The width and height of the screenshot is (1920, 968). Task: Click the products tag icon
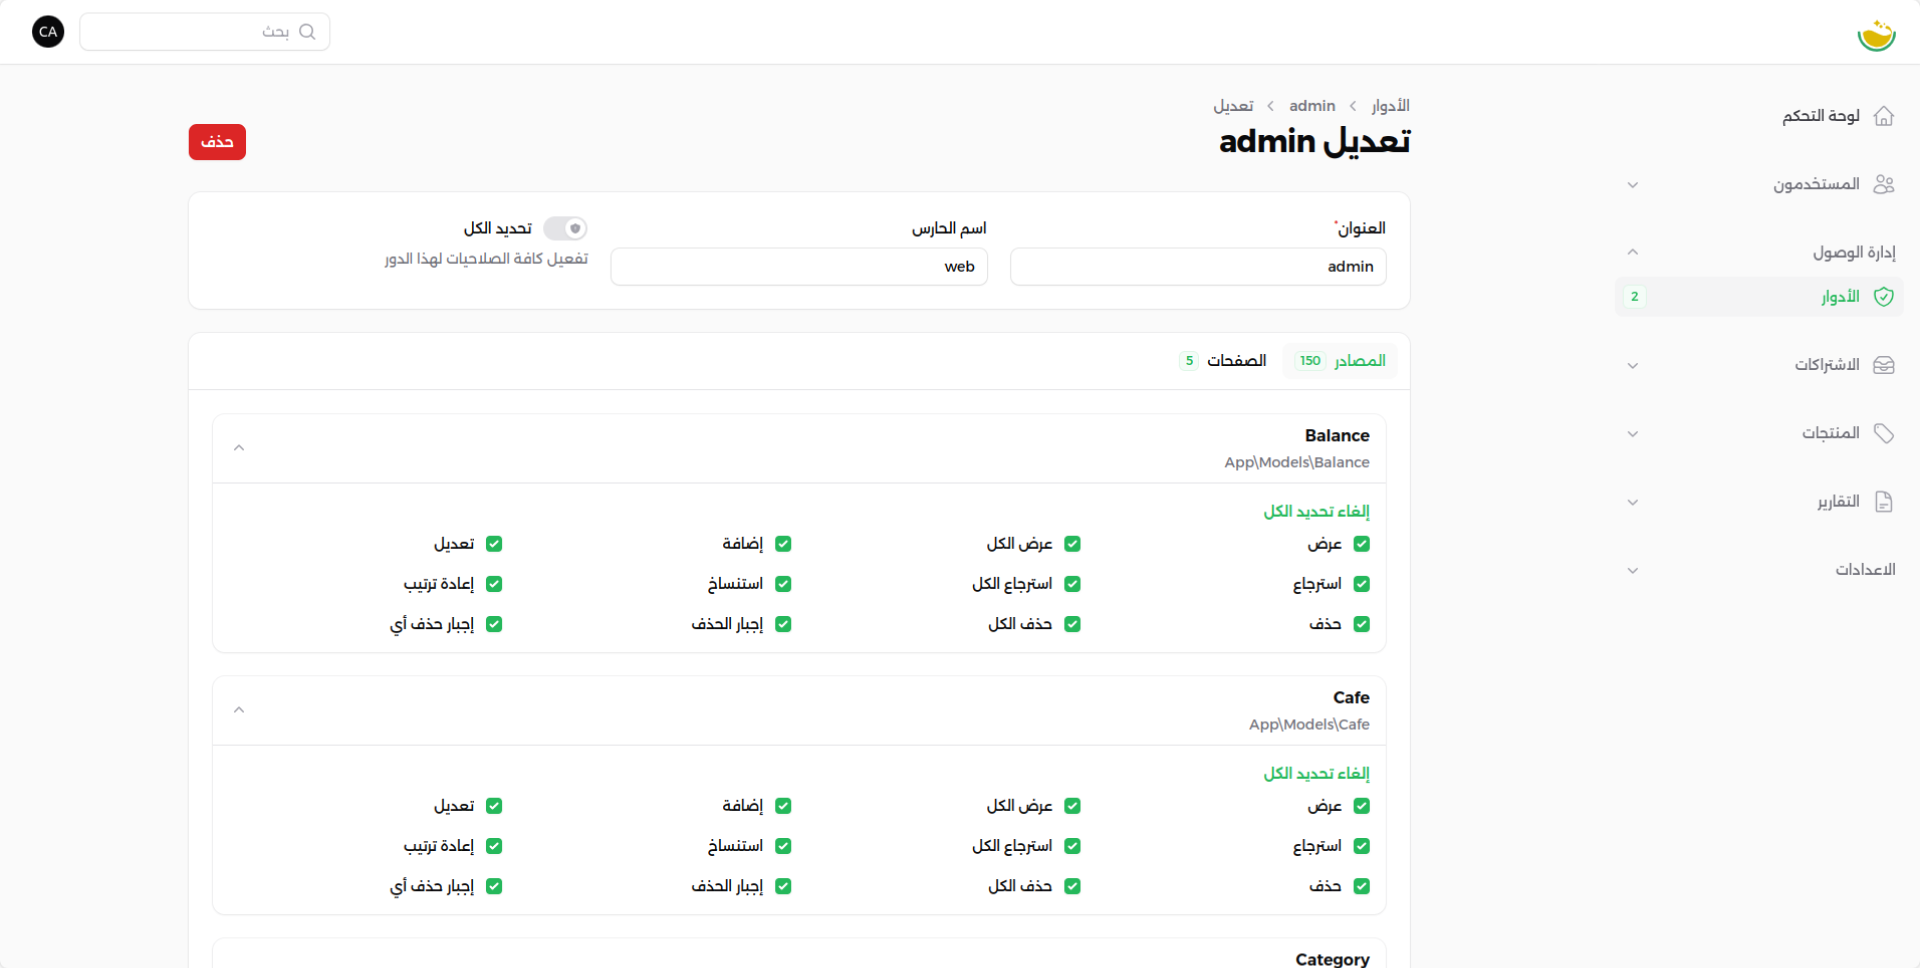pyautogui.click(x=1883, y=433)
